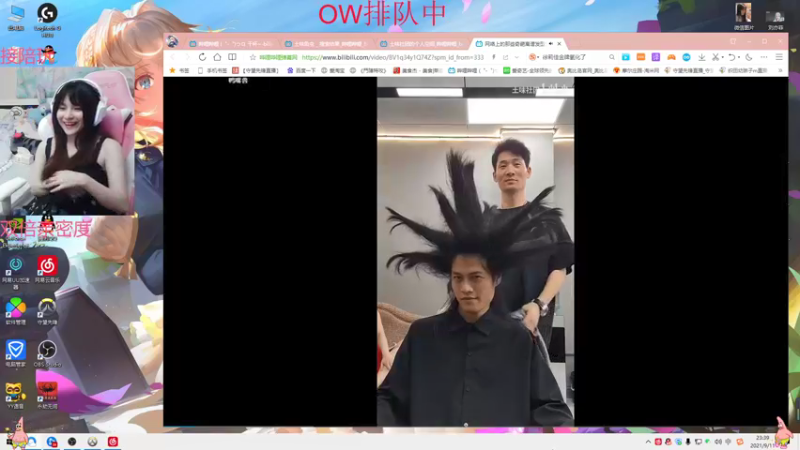Click the bilibili.com address bar

coord(392,57)
